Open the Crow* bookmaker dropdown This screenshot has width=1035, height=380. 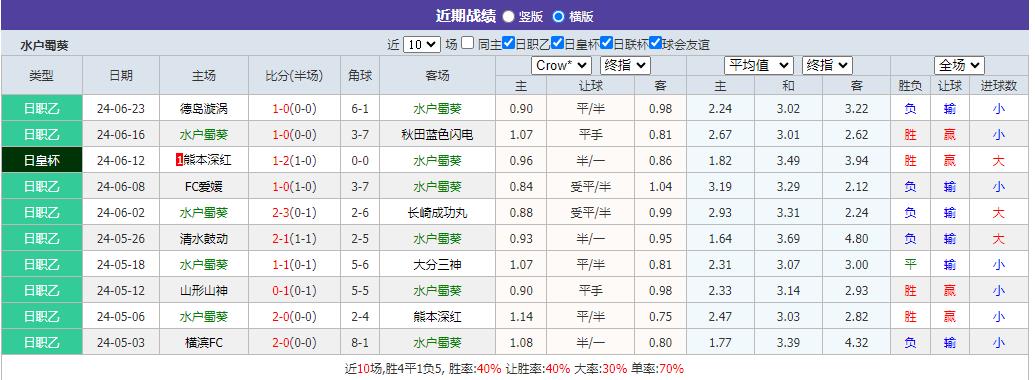[x=561, y=65]
